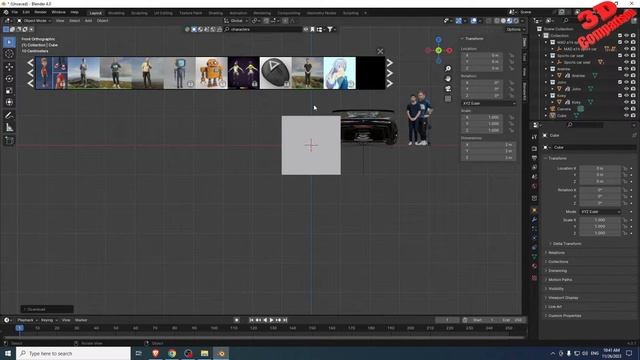640x360 pixels.
Task: Open the Edit menu
Action: click(x=26, y=13)
